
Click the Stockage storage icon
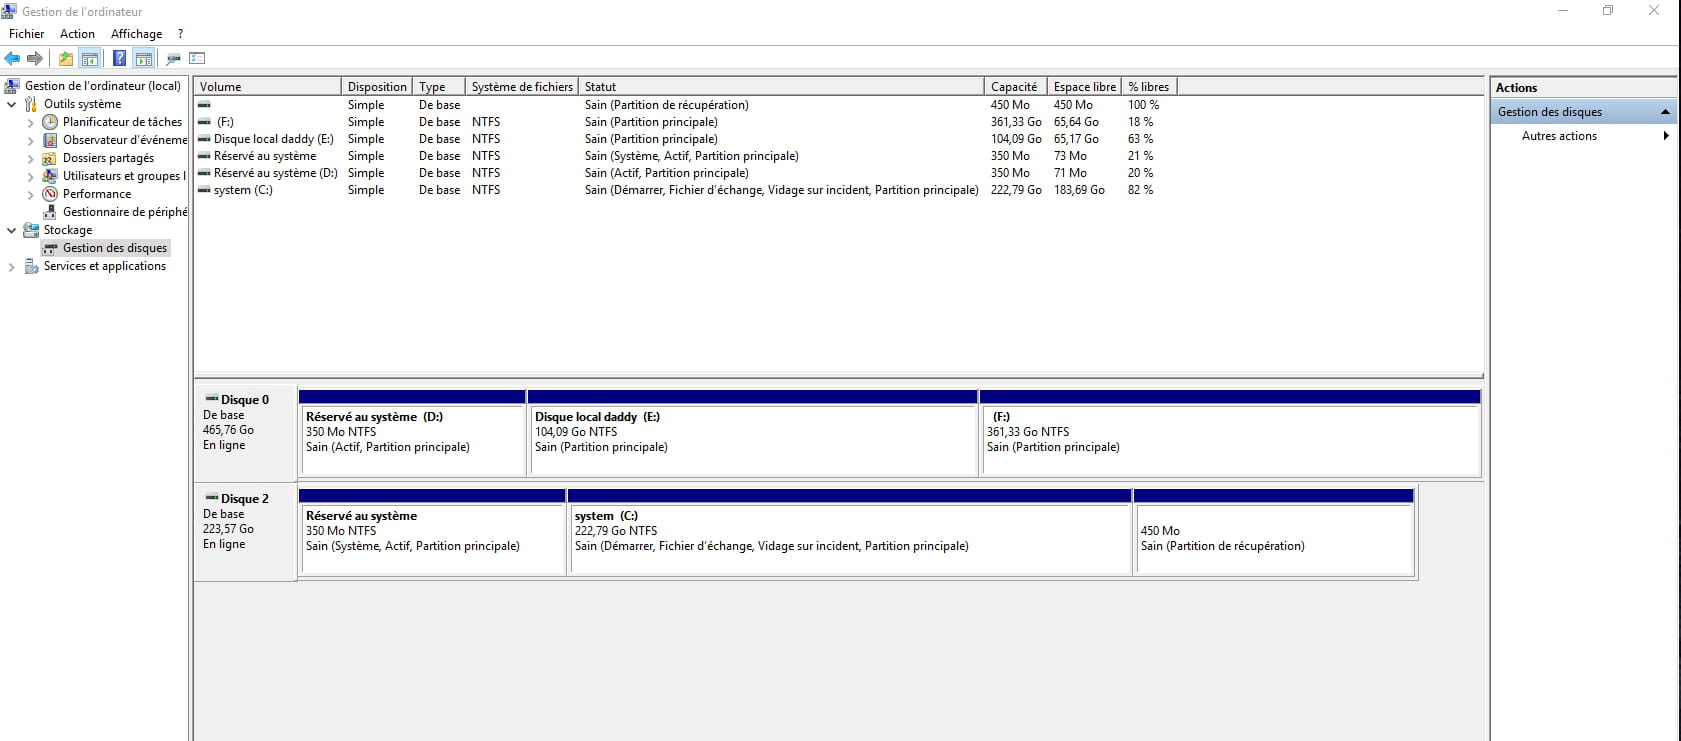click(x=31, y=230)
